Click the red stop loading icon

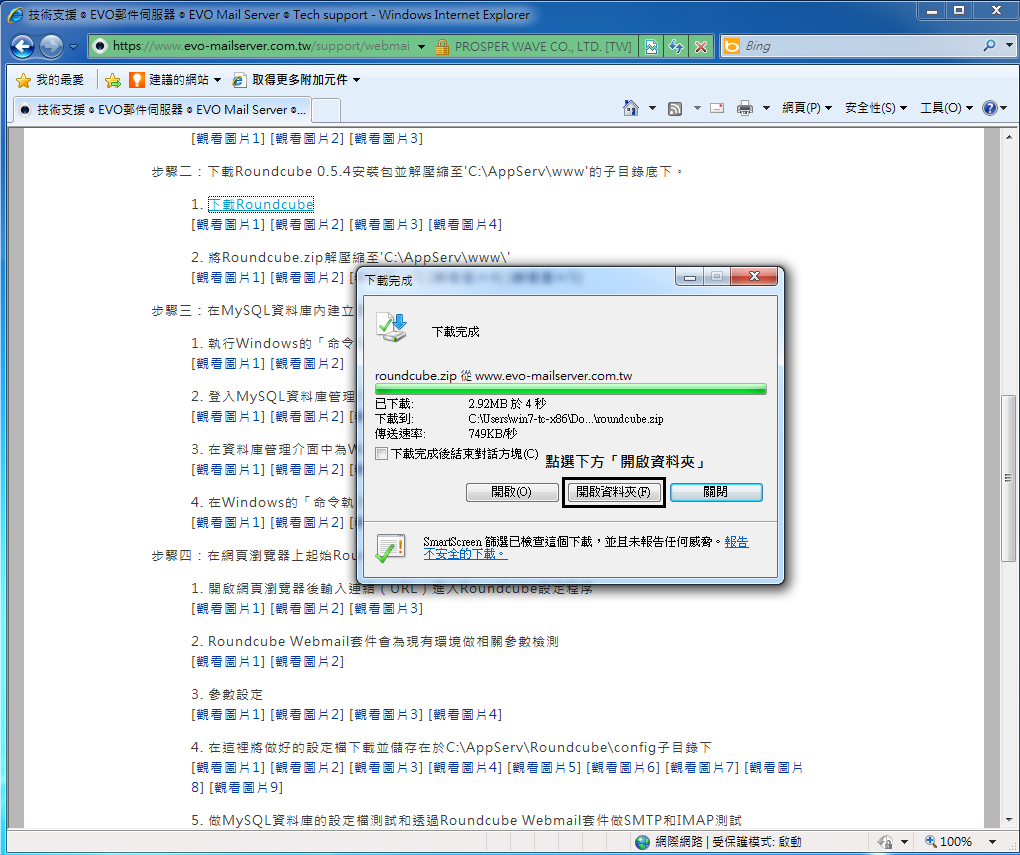701,46
